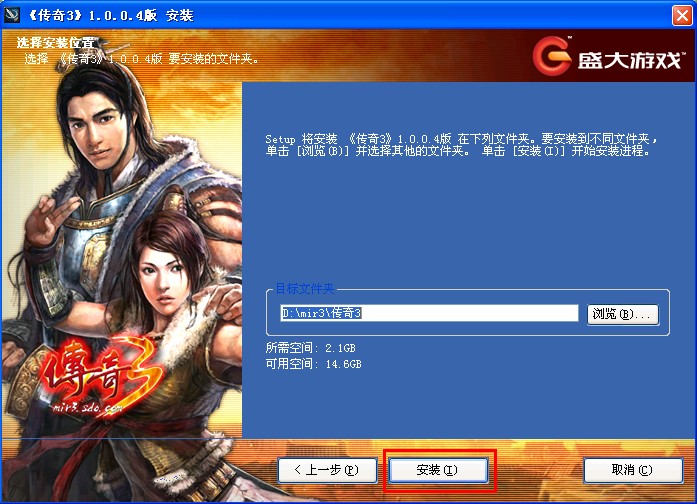The image size is (697, 504).
Task: Click the 安装(I) button to start installing
Action: pyautogui.click(x=438, y=470)
